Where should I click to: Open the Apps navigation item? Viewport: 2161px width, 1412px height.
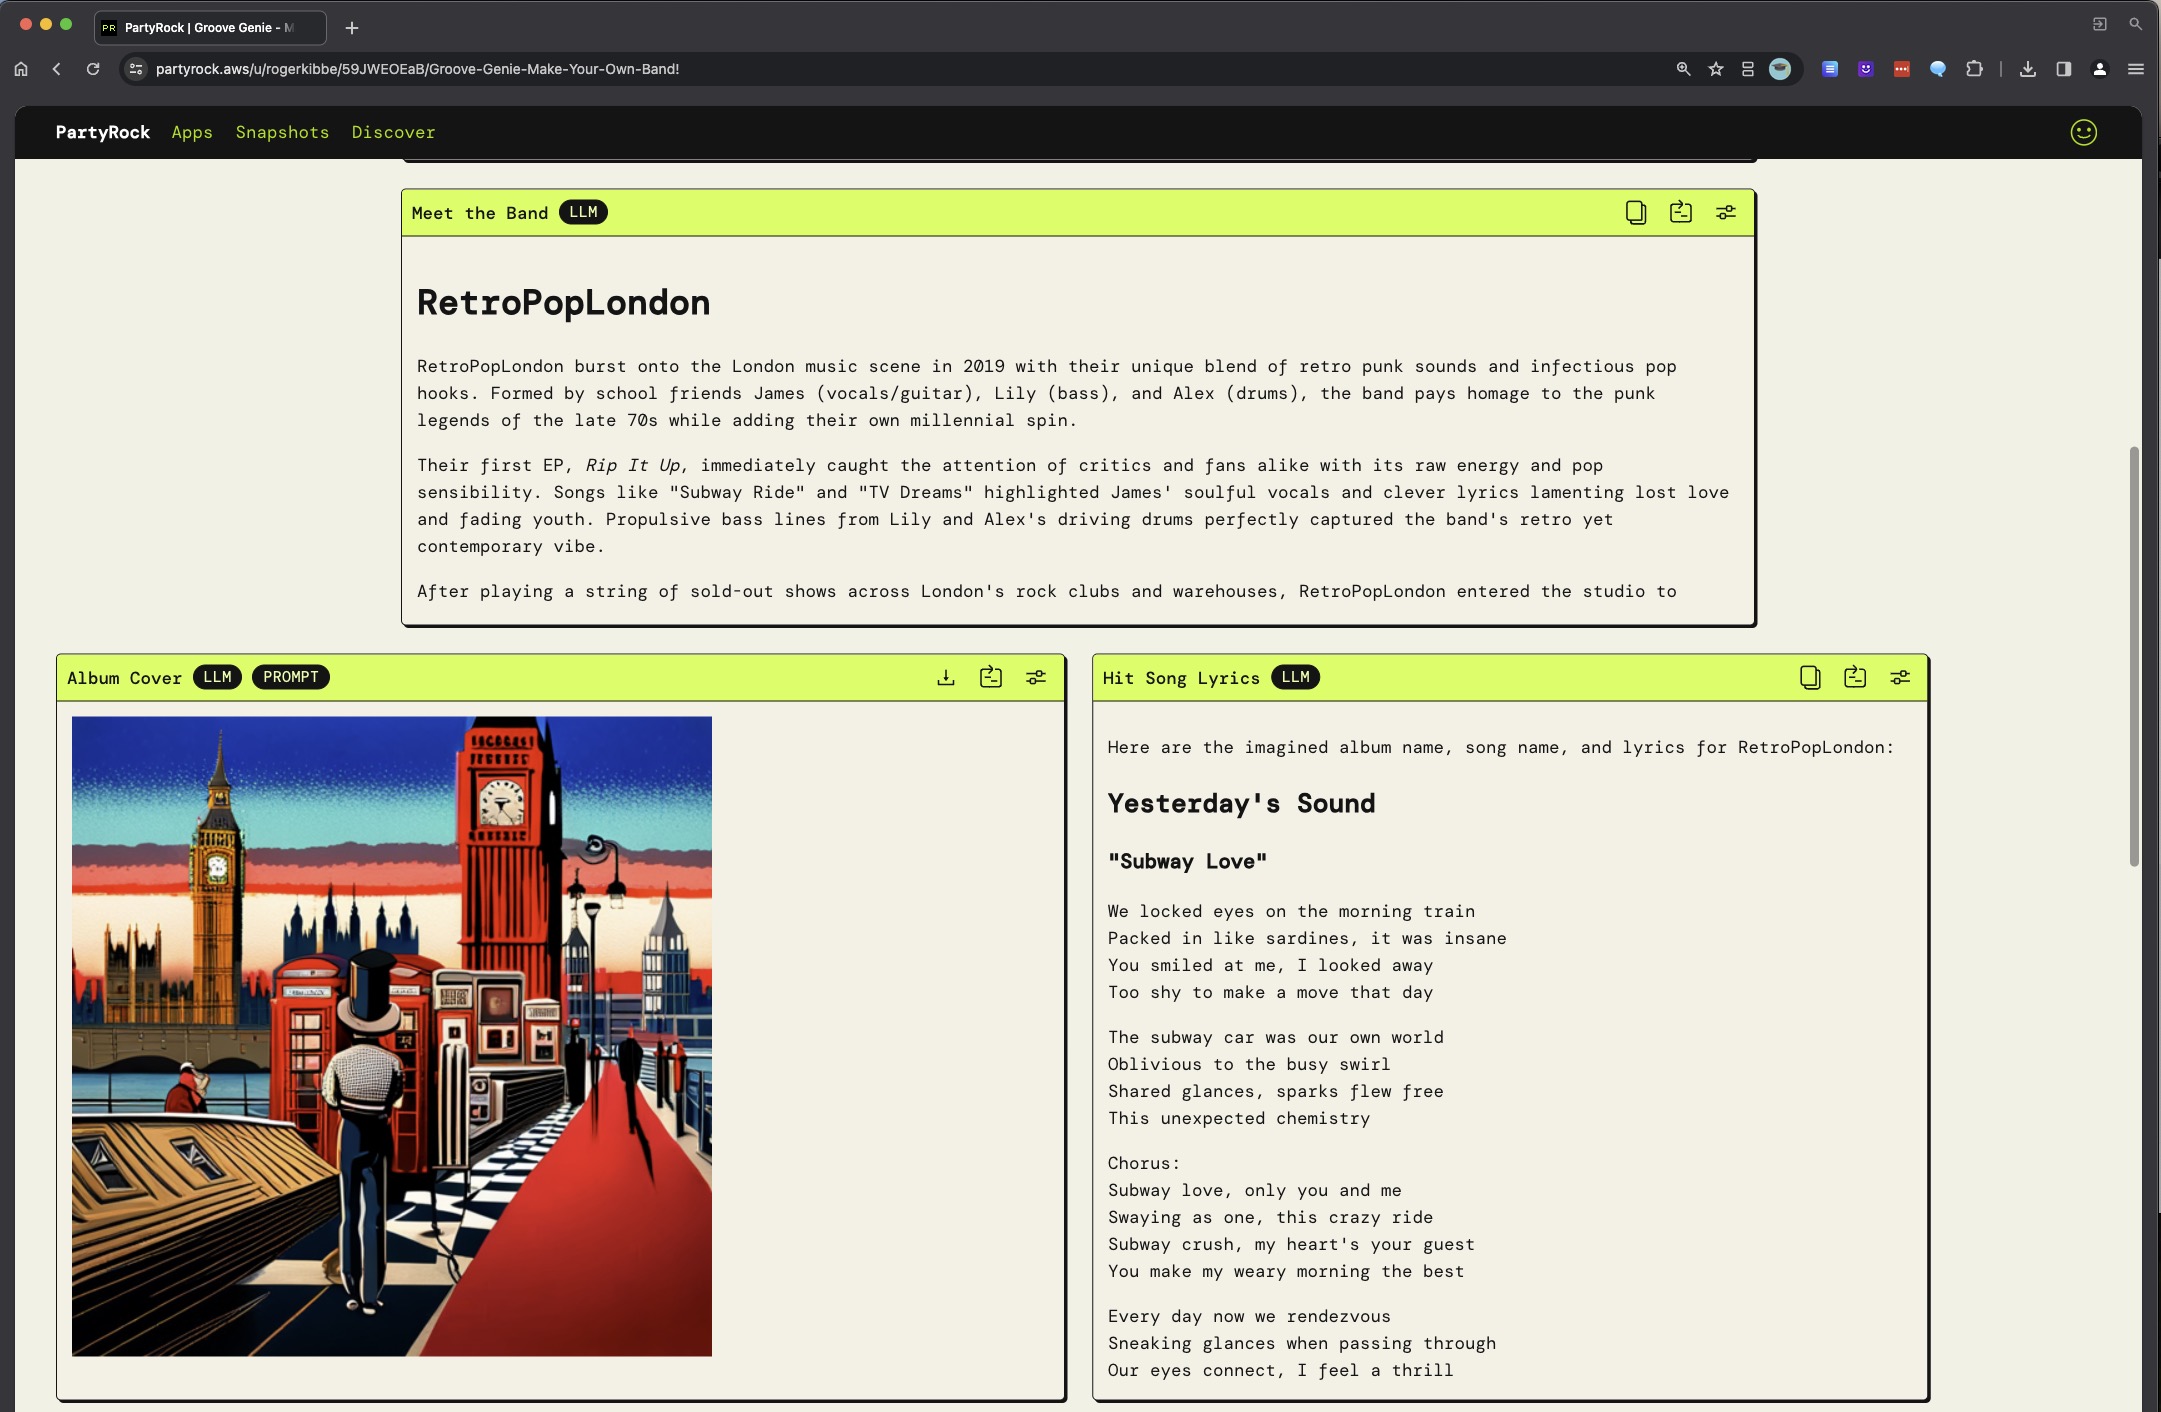(192, 132)
